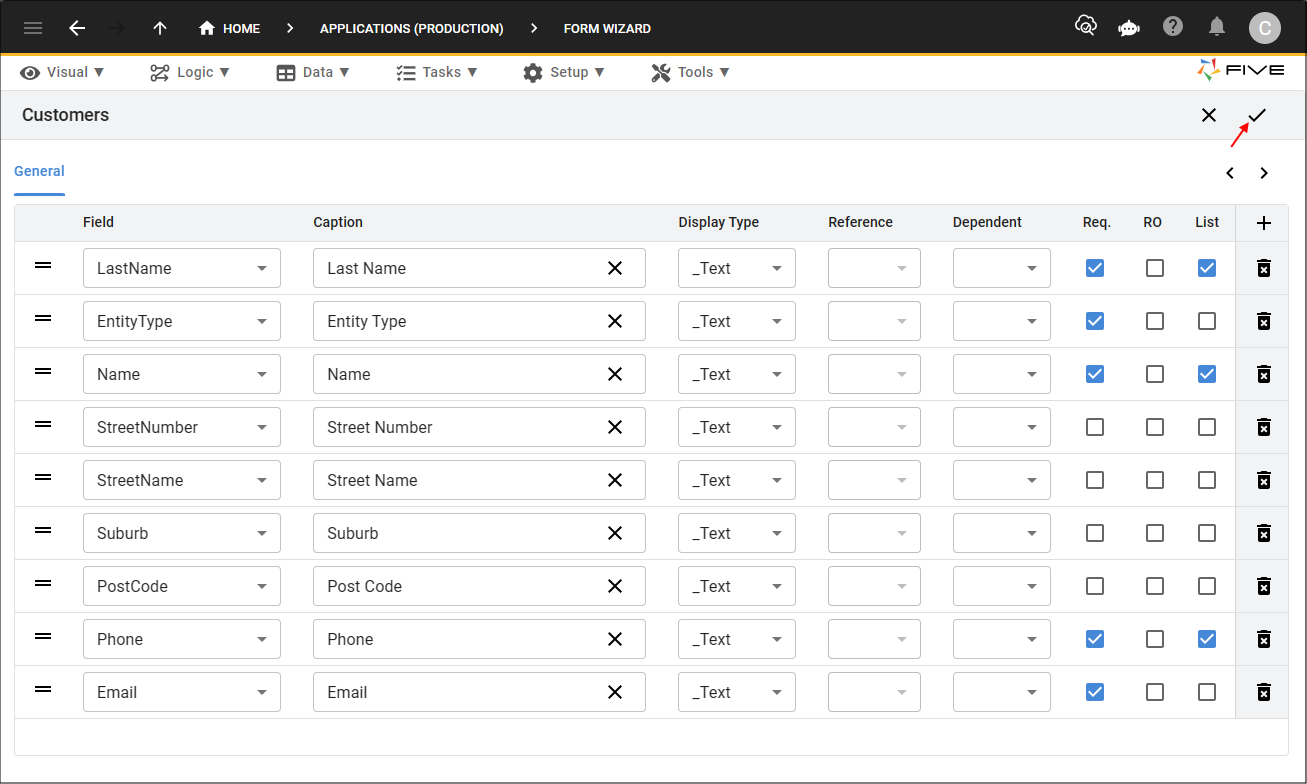
Task: Save the form with the checkmark
Action: point(1257,115)
